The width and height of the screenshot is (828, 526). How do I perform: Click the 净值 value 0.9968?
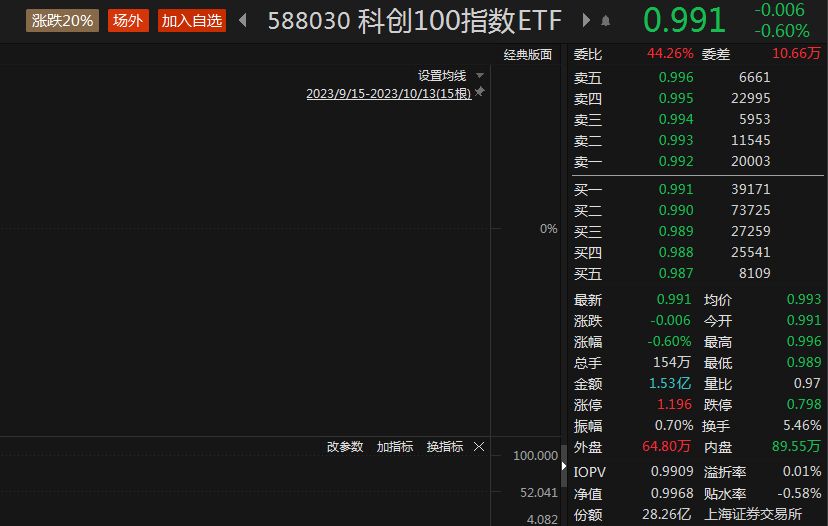tap(672, 494)
